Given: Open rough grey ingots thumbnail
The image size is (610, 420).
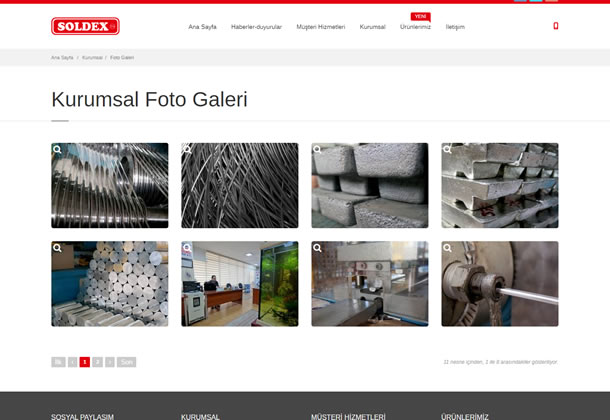Looking at the screenshot, I should tap(370, 186).
